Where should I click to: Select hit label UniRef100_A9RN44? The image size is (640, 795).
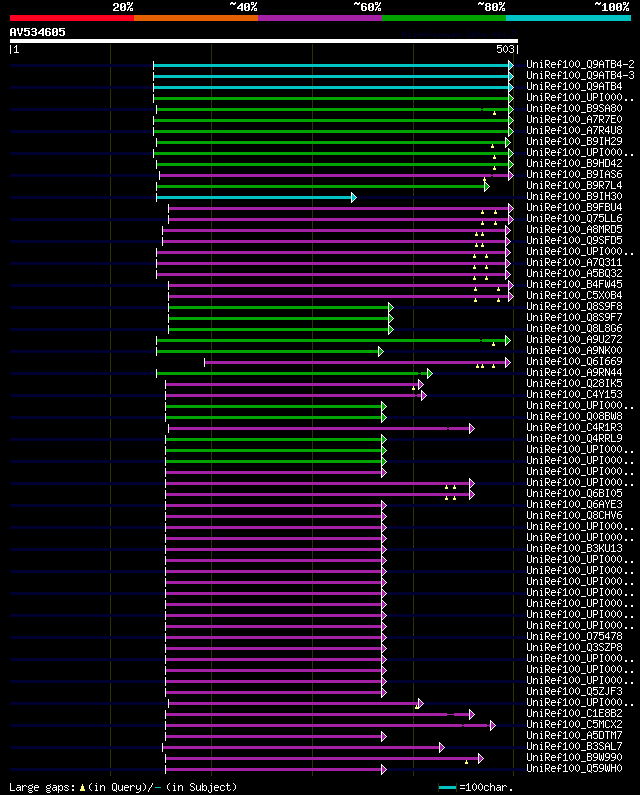574,372
